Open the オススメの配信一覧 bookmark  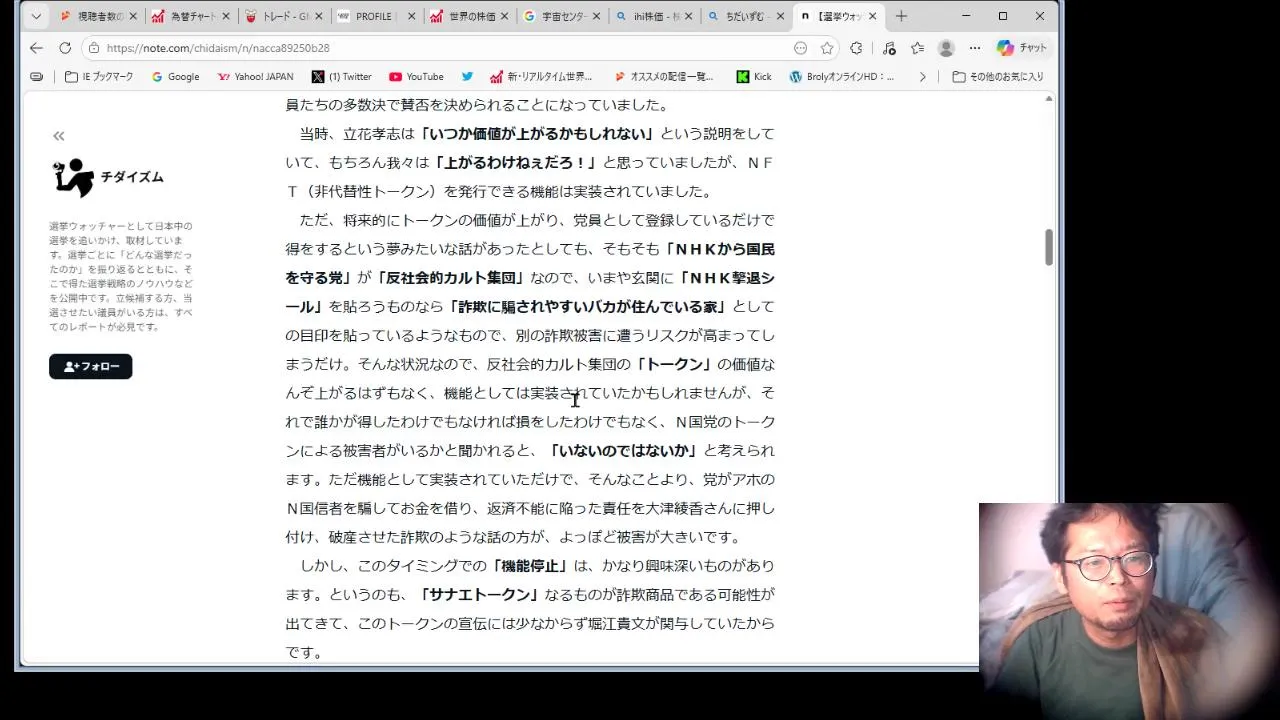664,77
